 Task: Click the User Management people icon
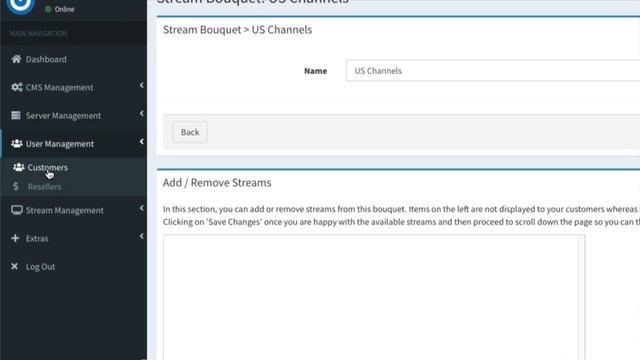coord(17,144)
